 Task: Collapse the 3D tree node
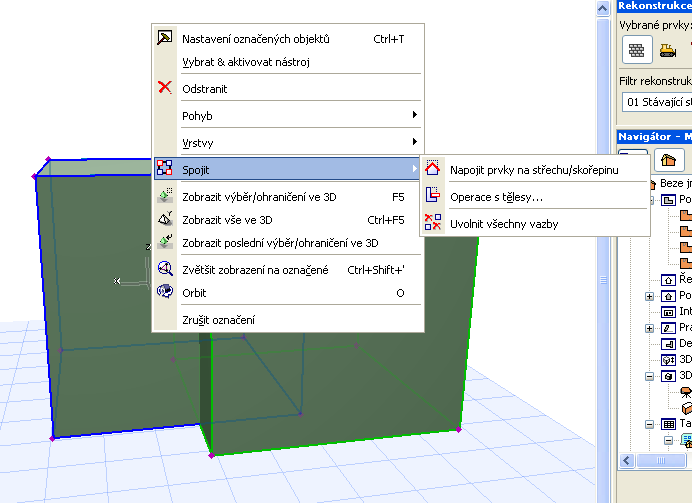(x=649, y=376)
